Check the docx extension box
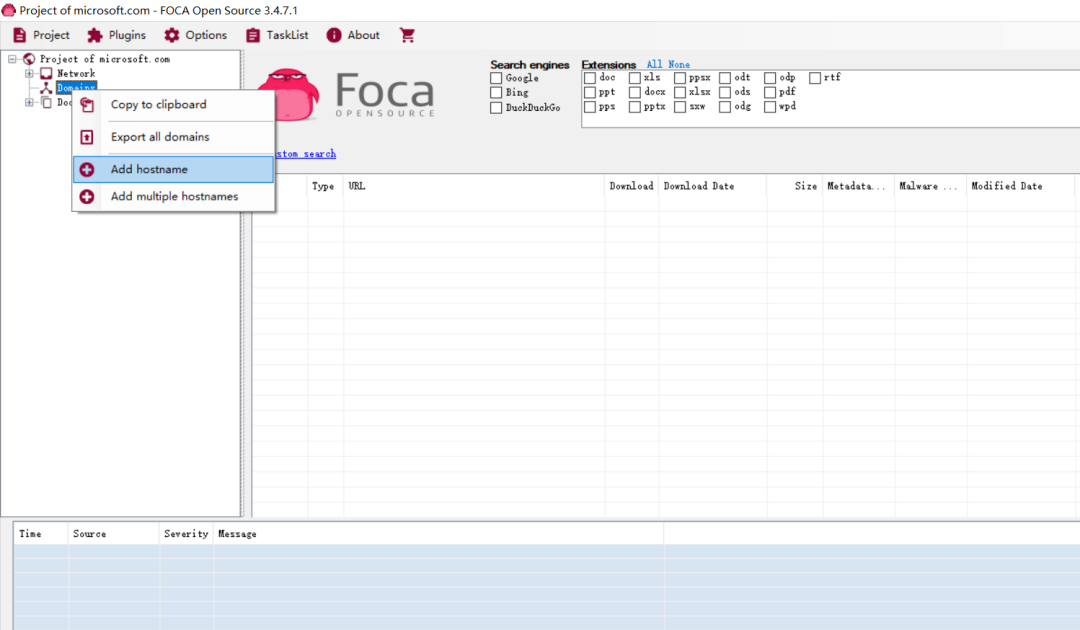The width and height of the screenshot is (1080, 630). (x=635, y=92)
